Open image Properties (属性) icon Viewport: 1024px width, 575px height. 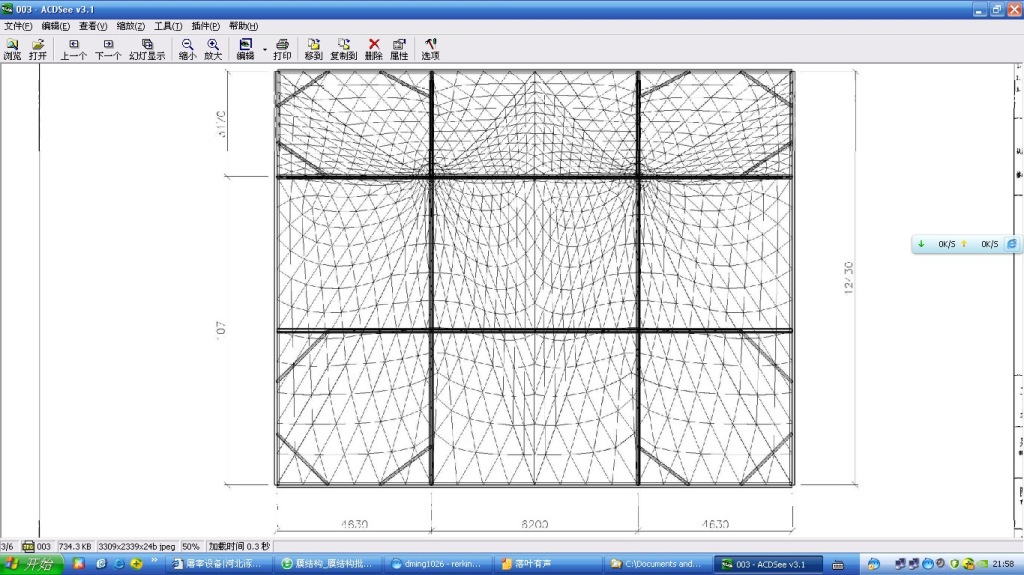(x=399, y=49)
